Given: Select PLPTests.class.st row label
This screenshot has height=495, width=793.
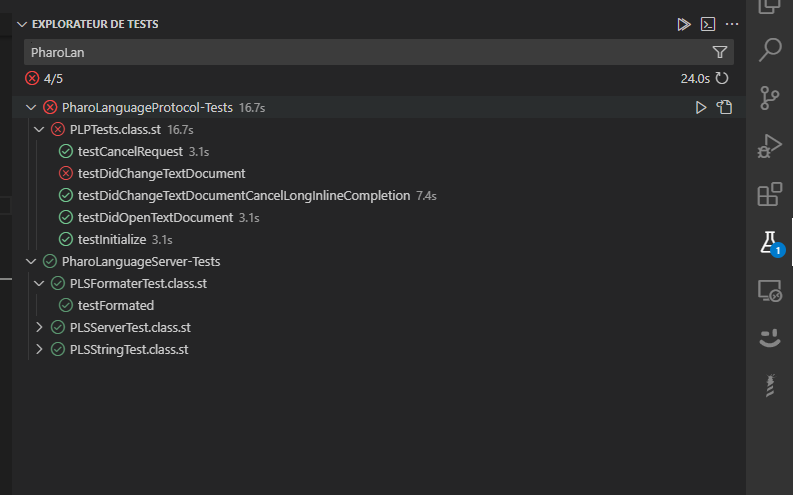Looking at the screenshot, I should 115,129.
